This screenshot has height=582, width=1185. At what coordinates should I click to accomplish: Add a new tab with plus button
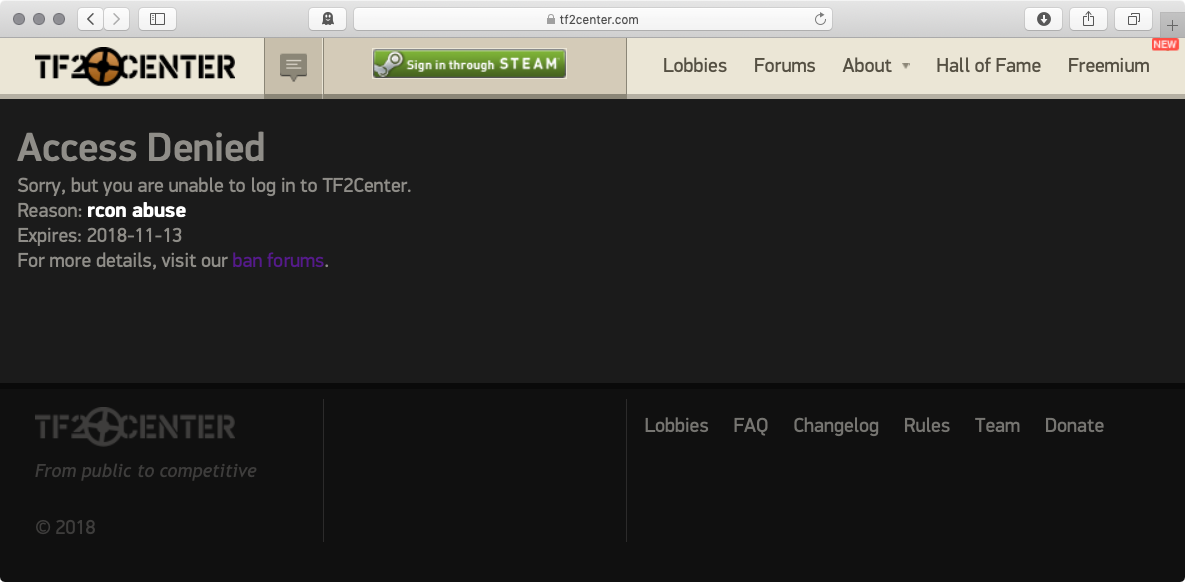[x=1172, y=25]
